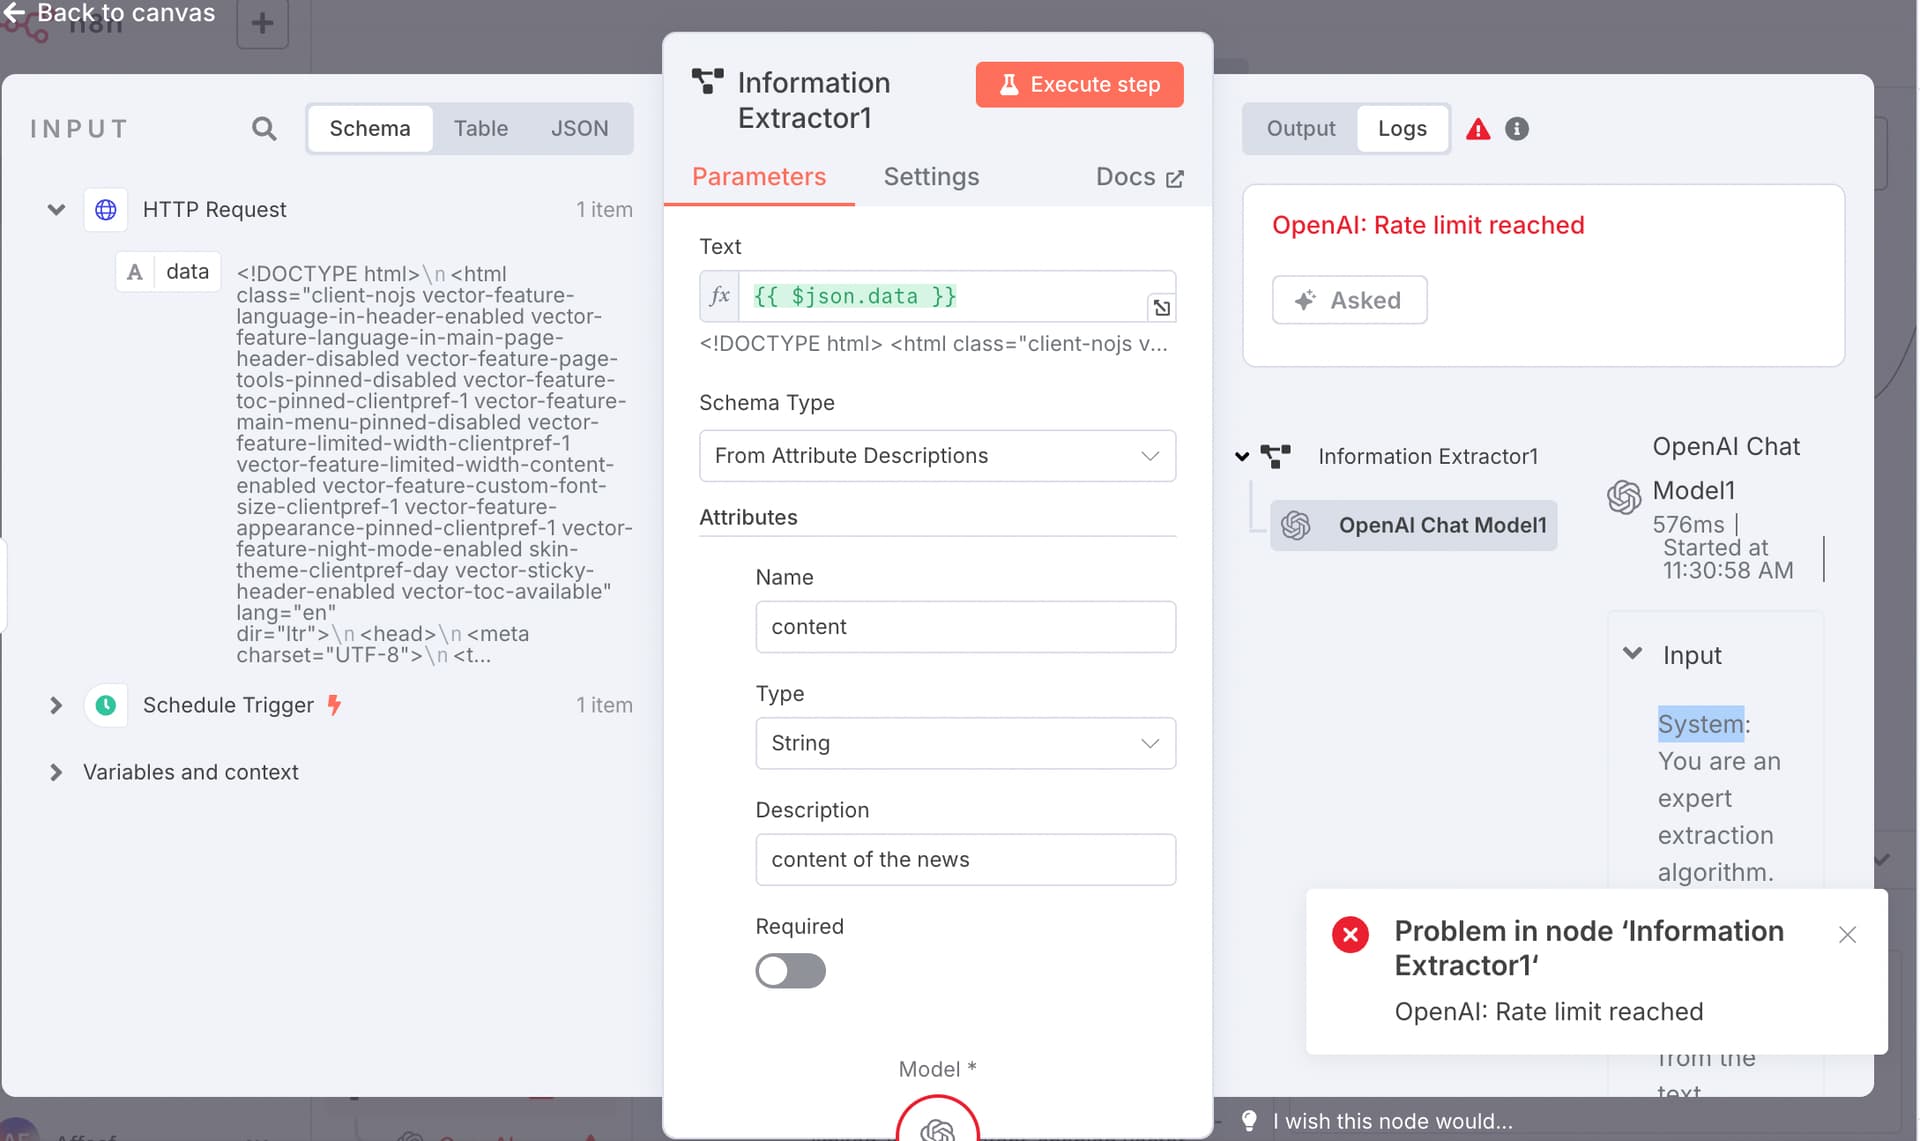This screenshot has height=1141, width=1920.
Task: Switch to JSON view
Action: point(579,128)
